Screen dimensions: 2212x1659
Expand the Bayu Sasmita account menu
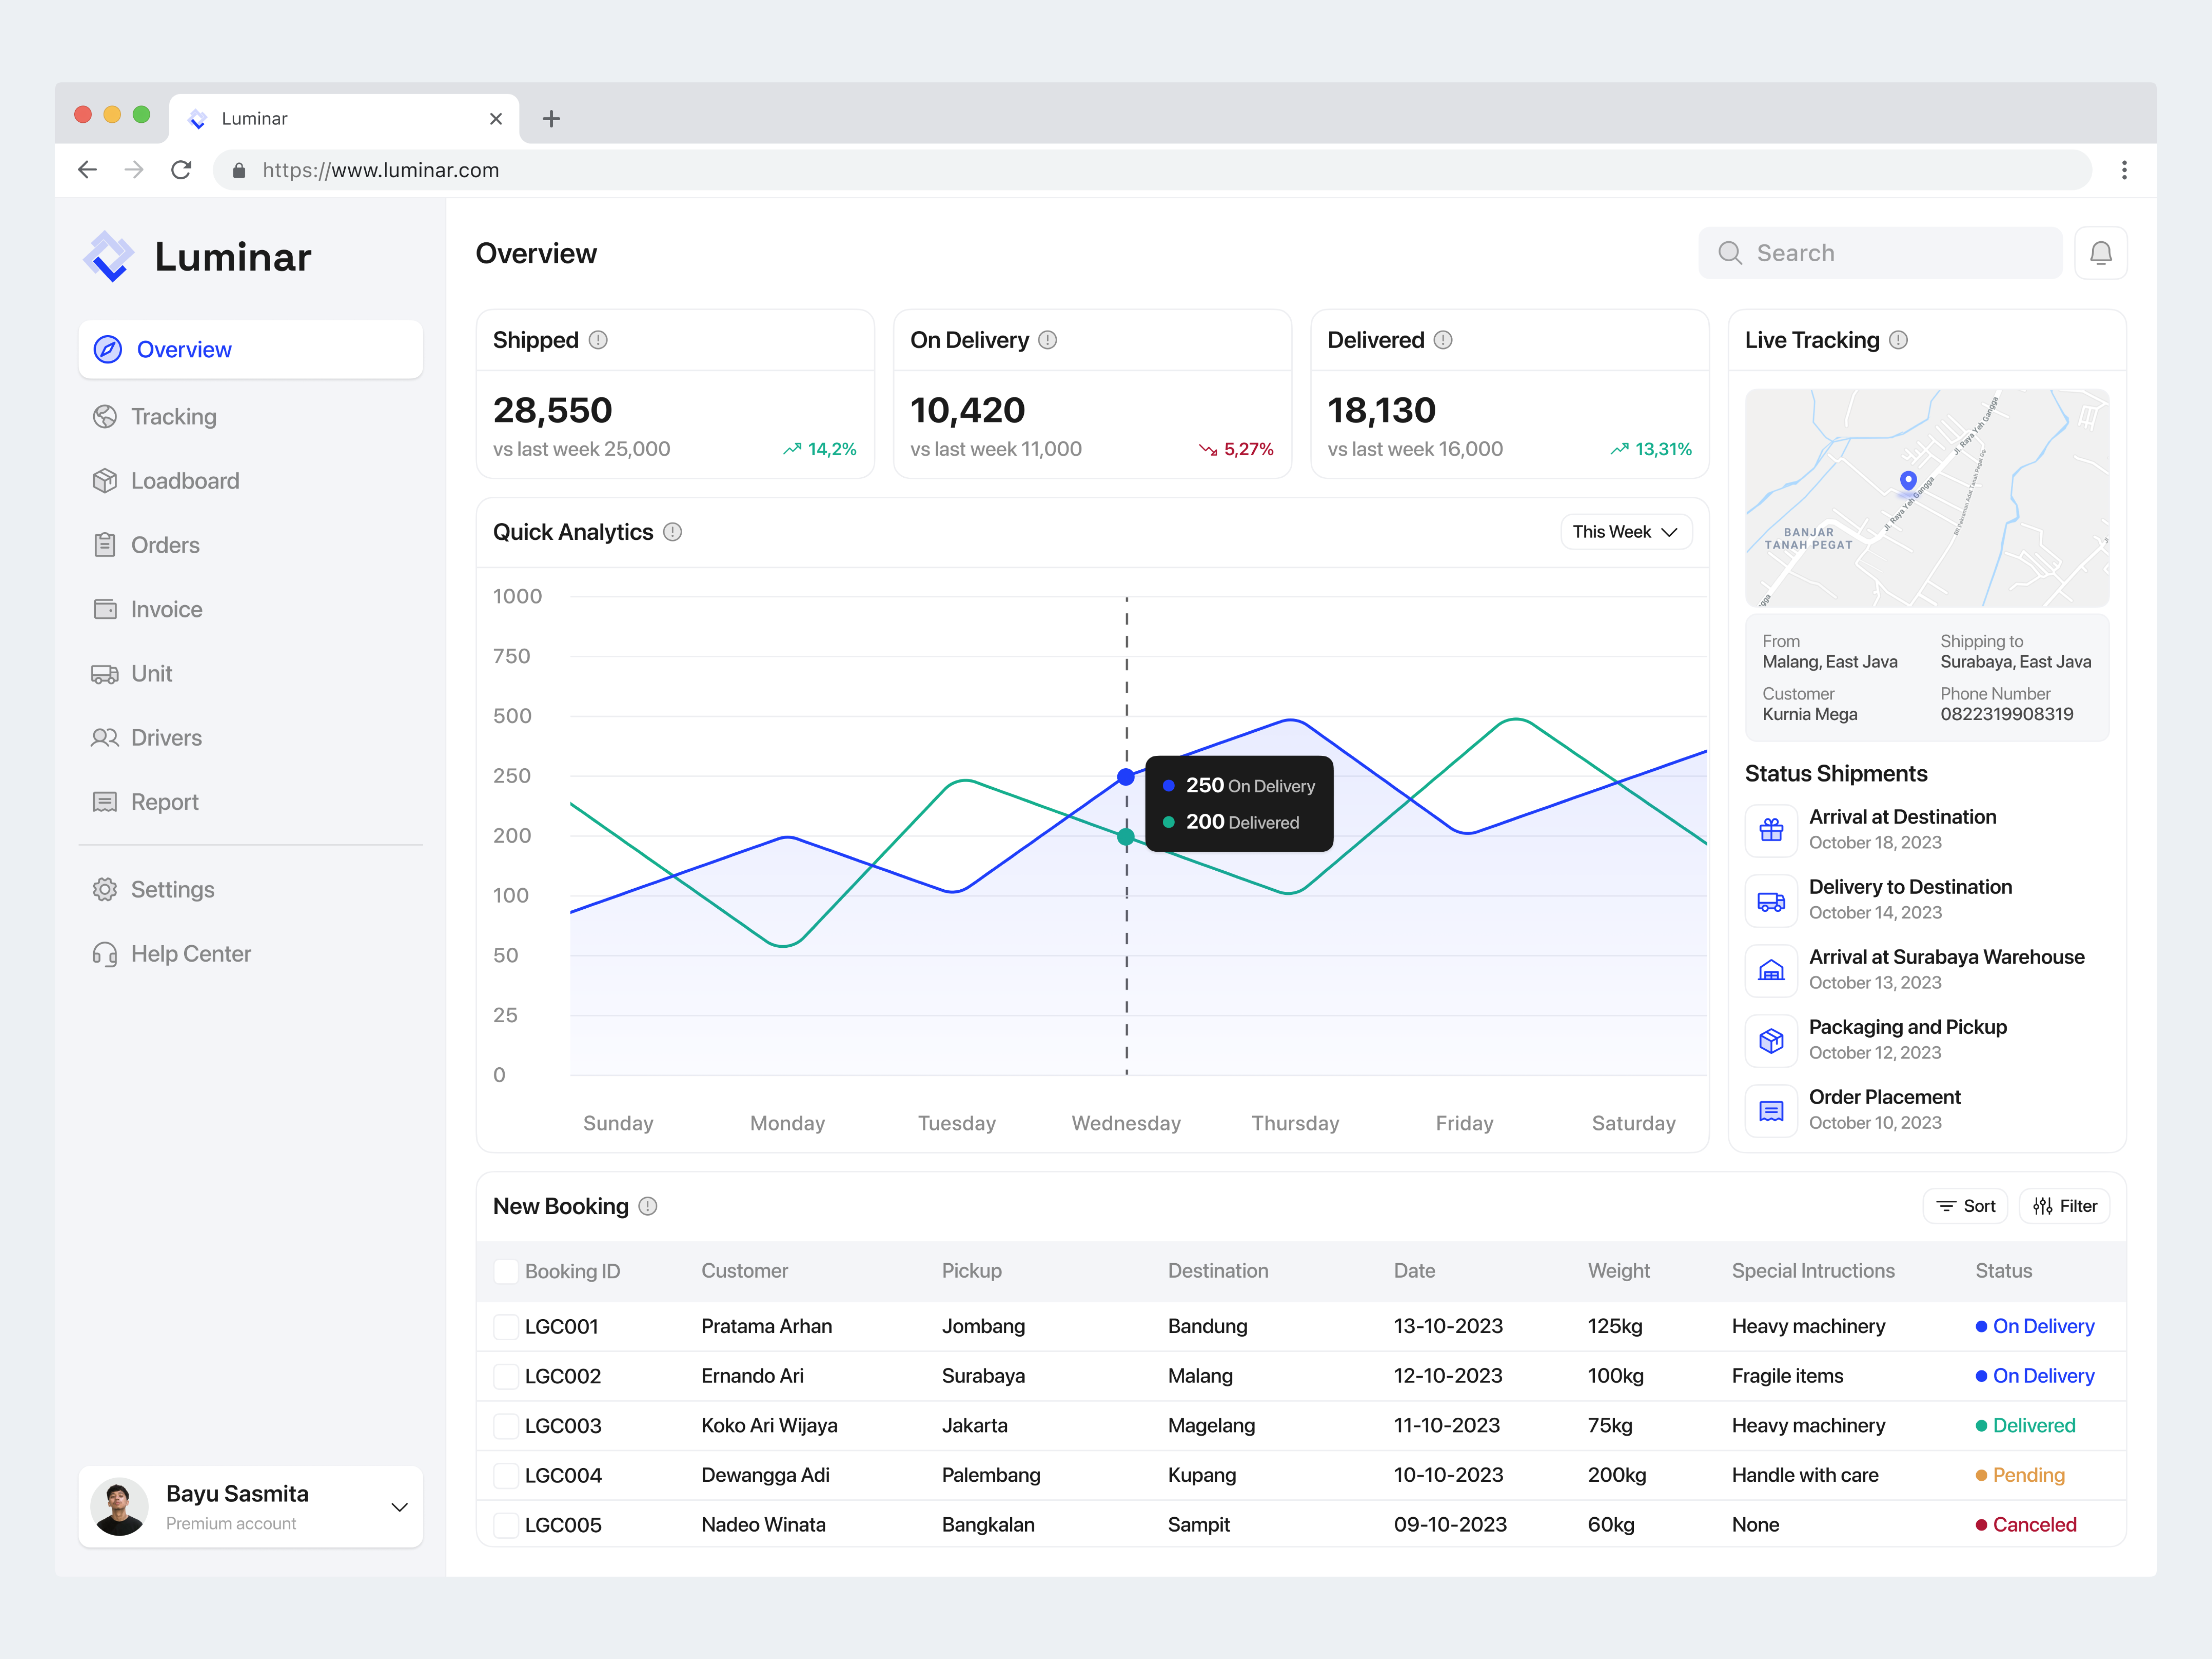399,1507
